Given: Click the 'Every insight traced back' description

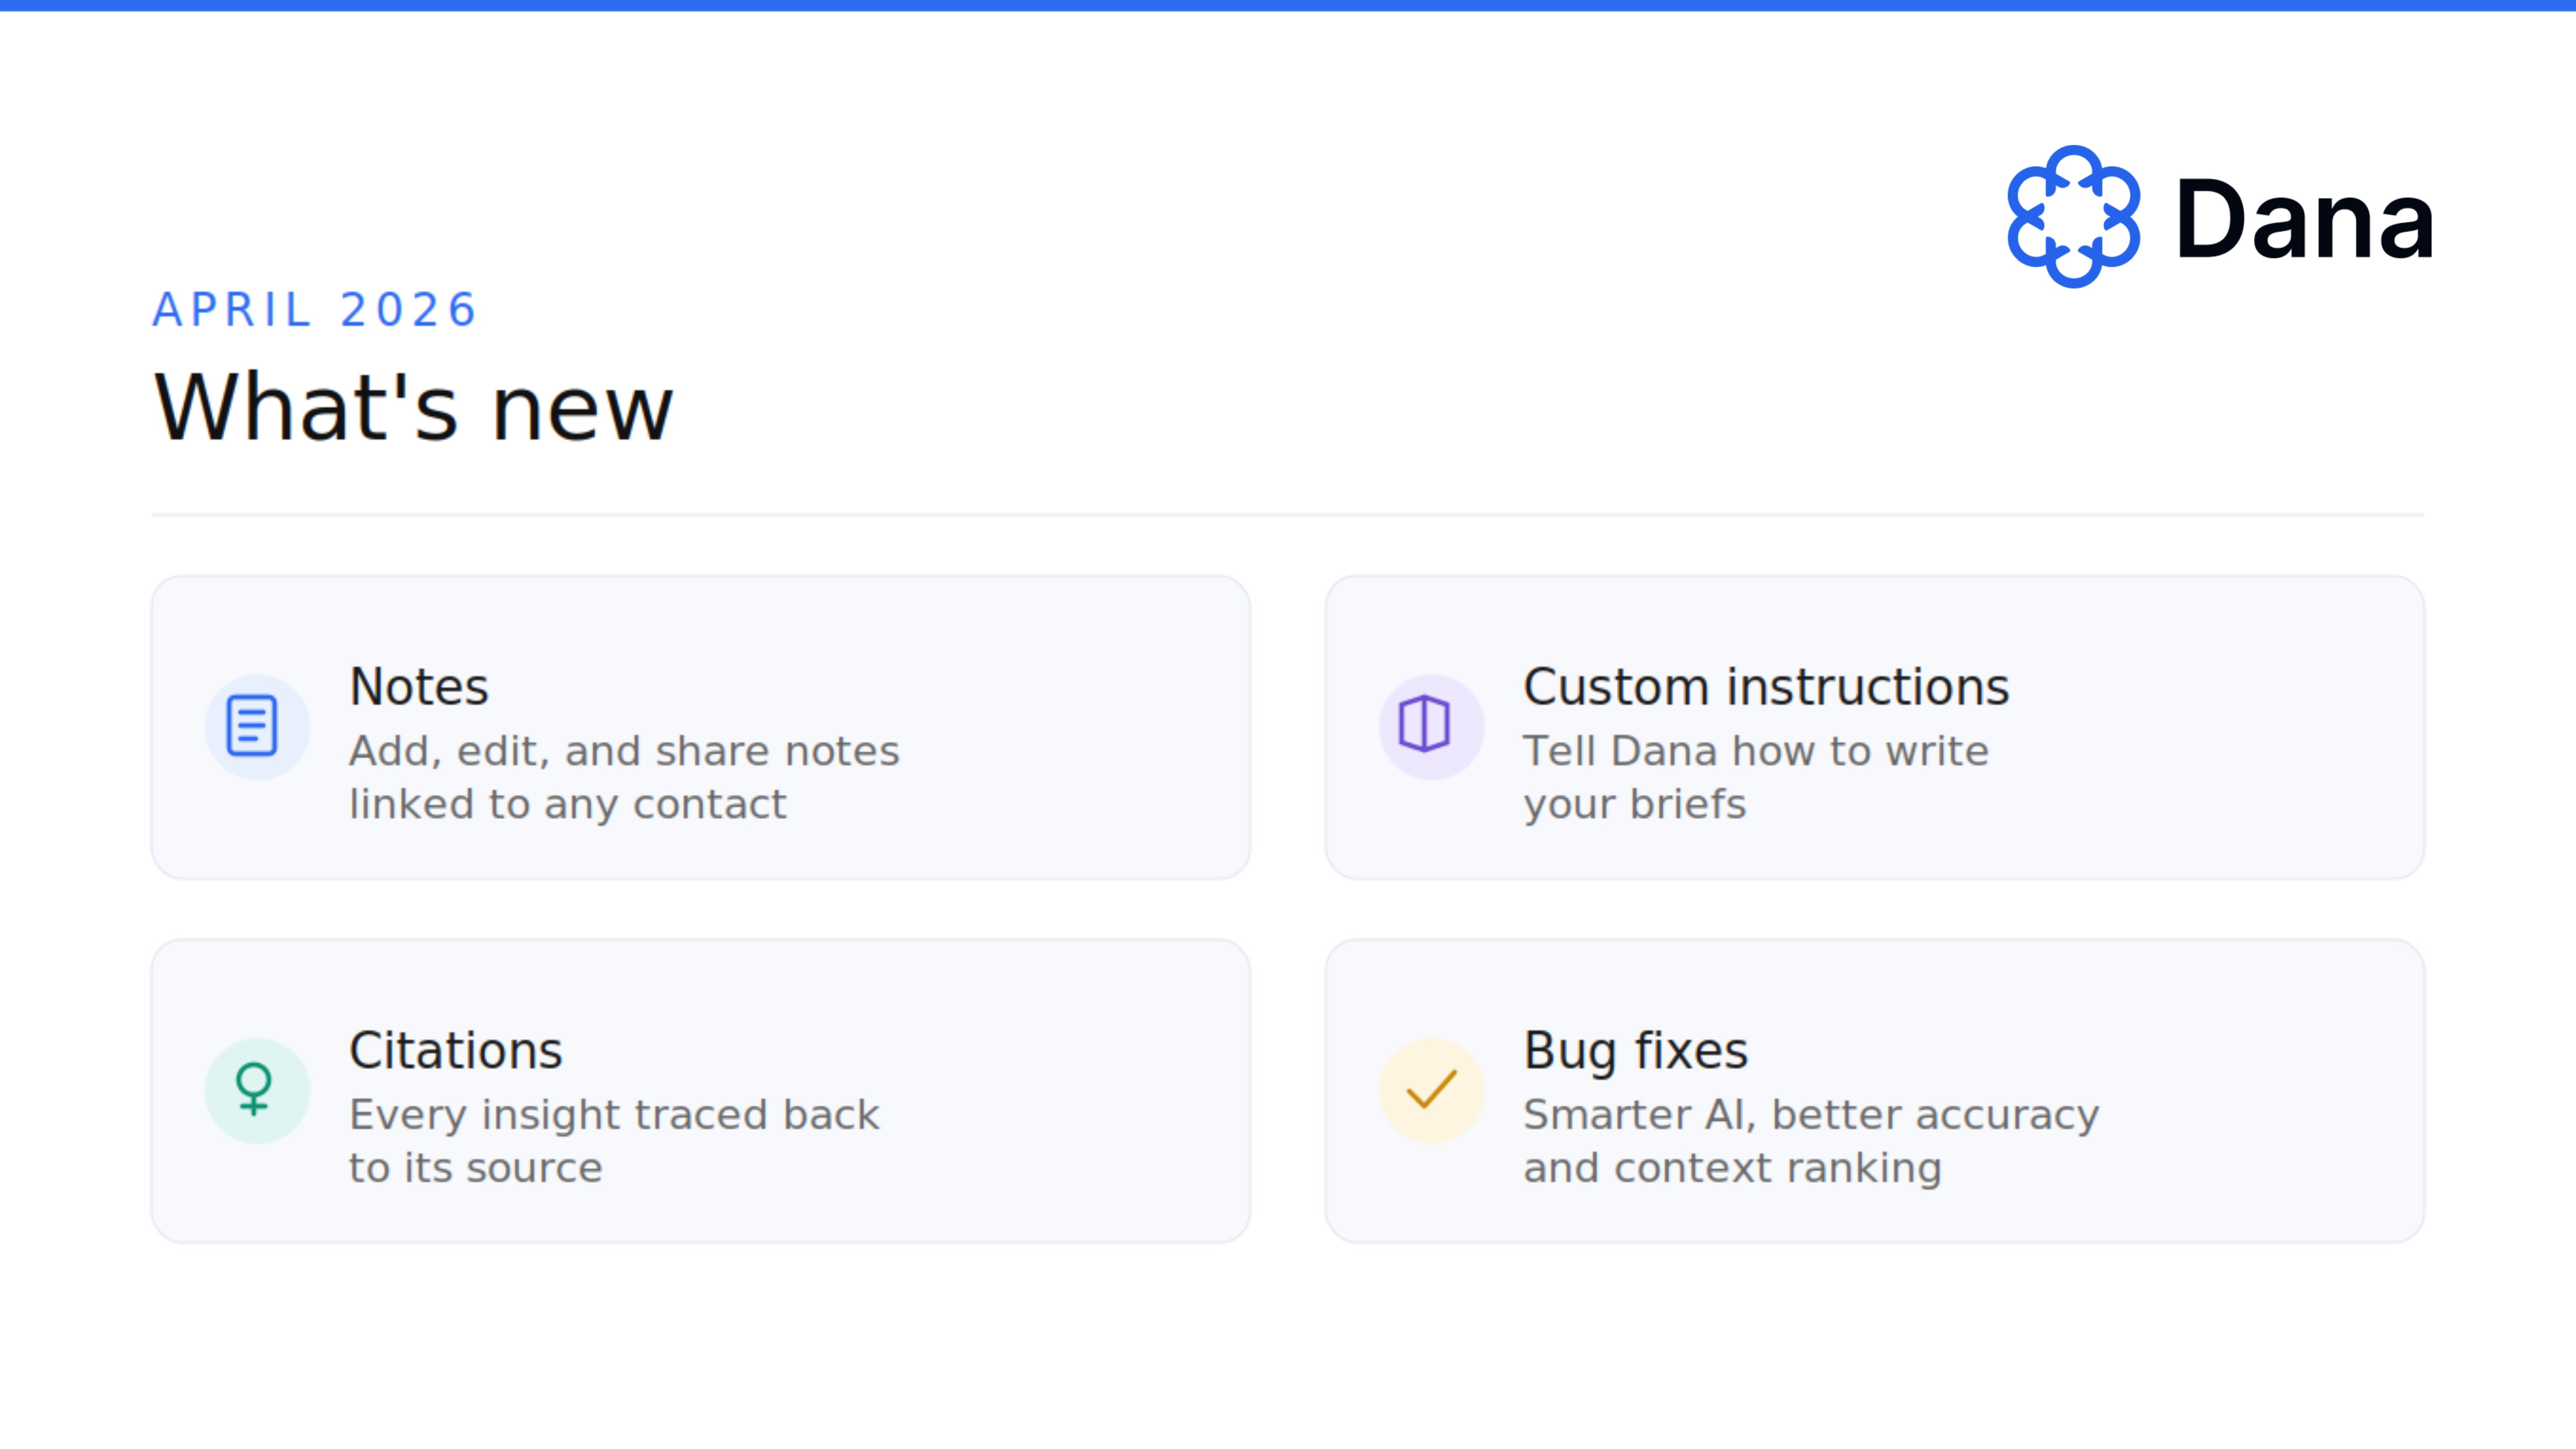Looking at the screenshot, I should click(x=614, y=1142).
